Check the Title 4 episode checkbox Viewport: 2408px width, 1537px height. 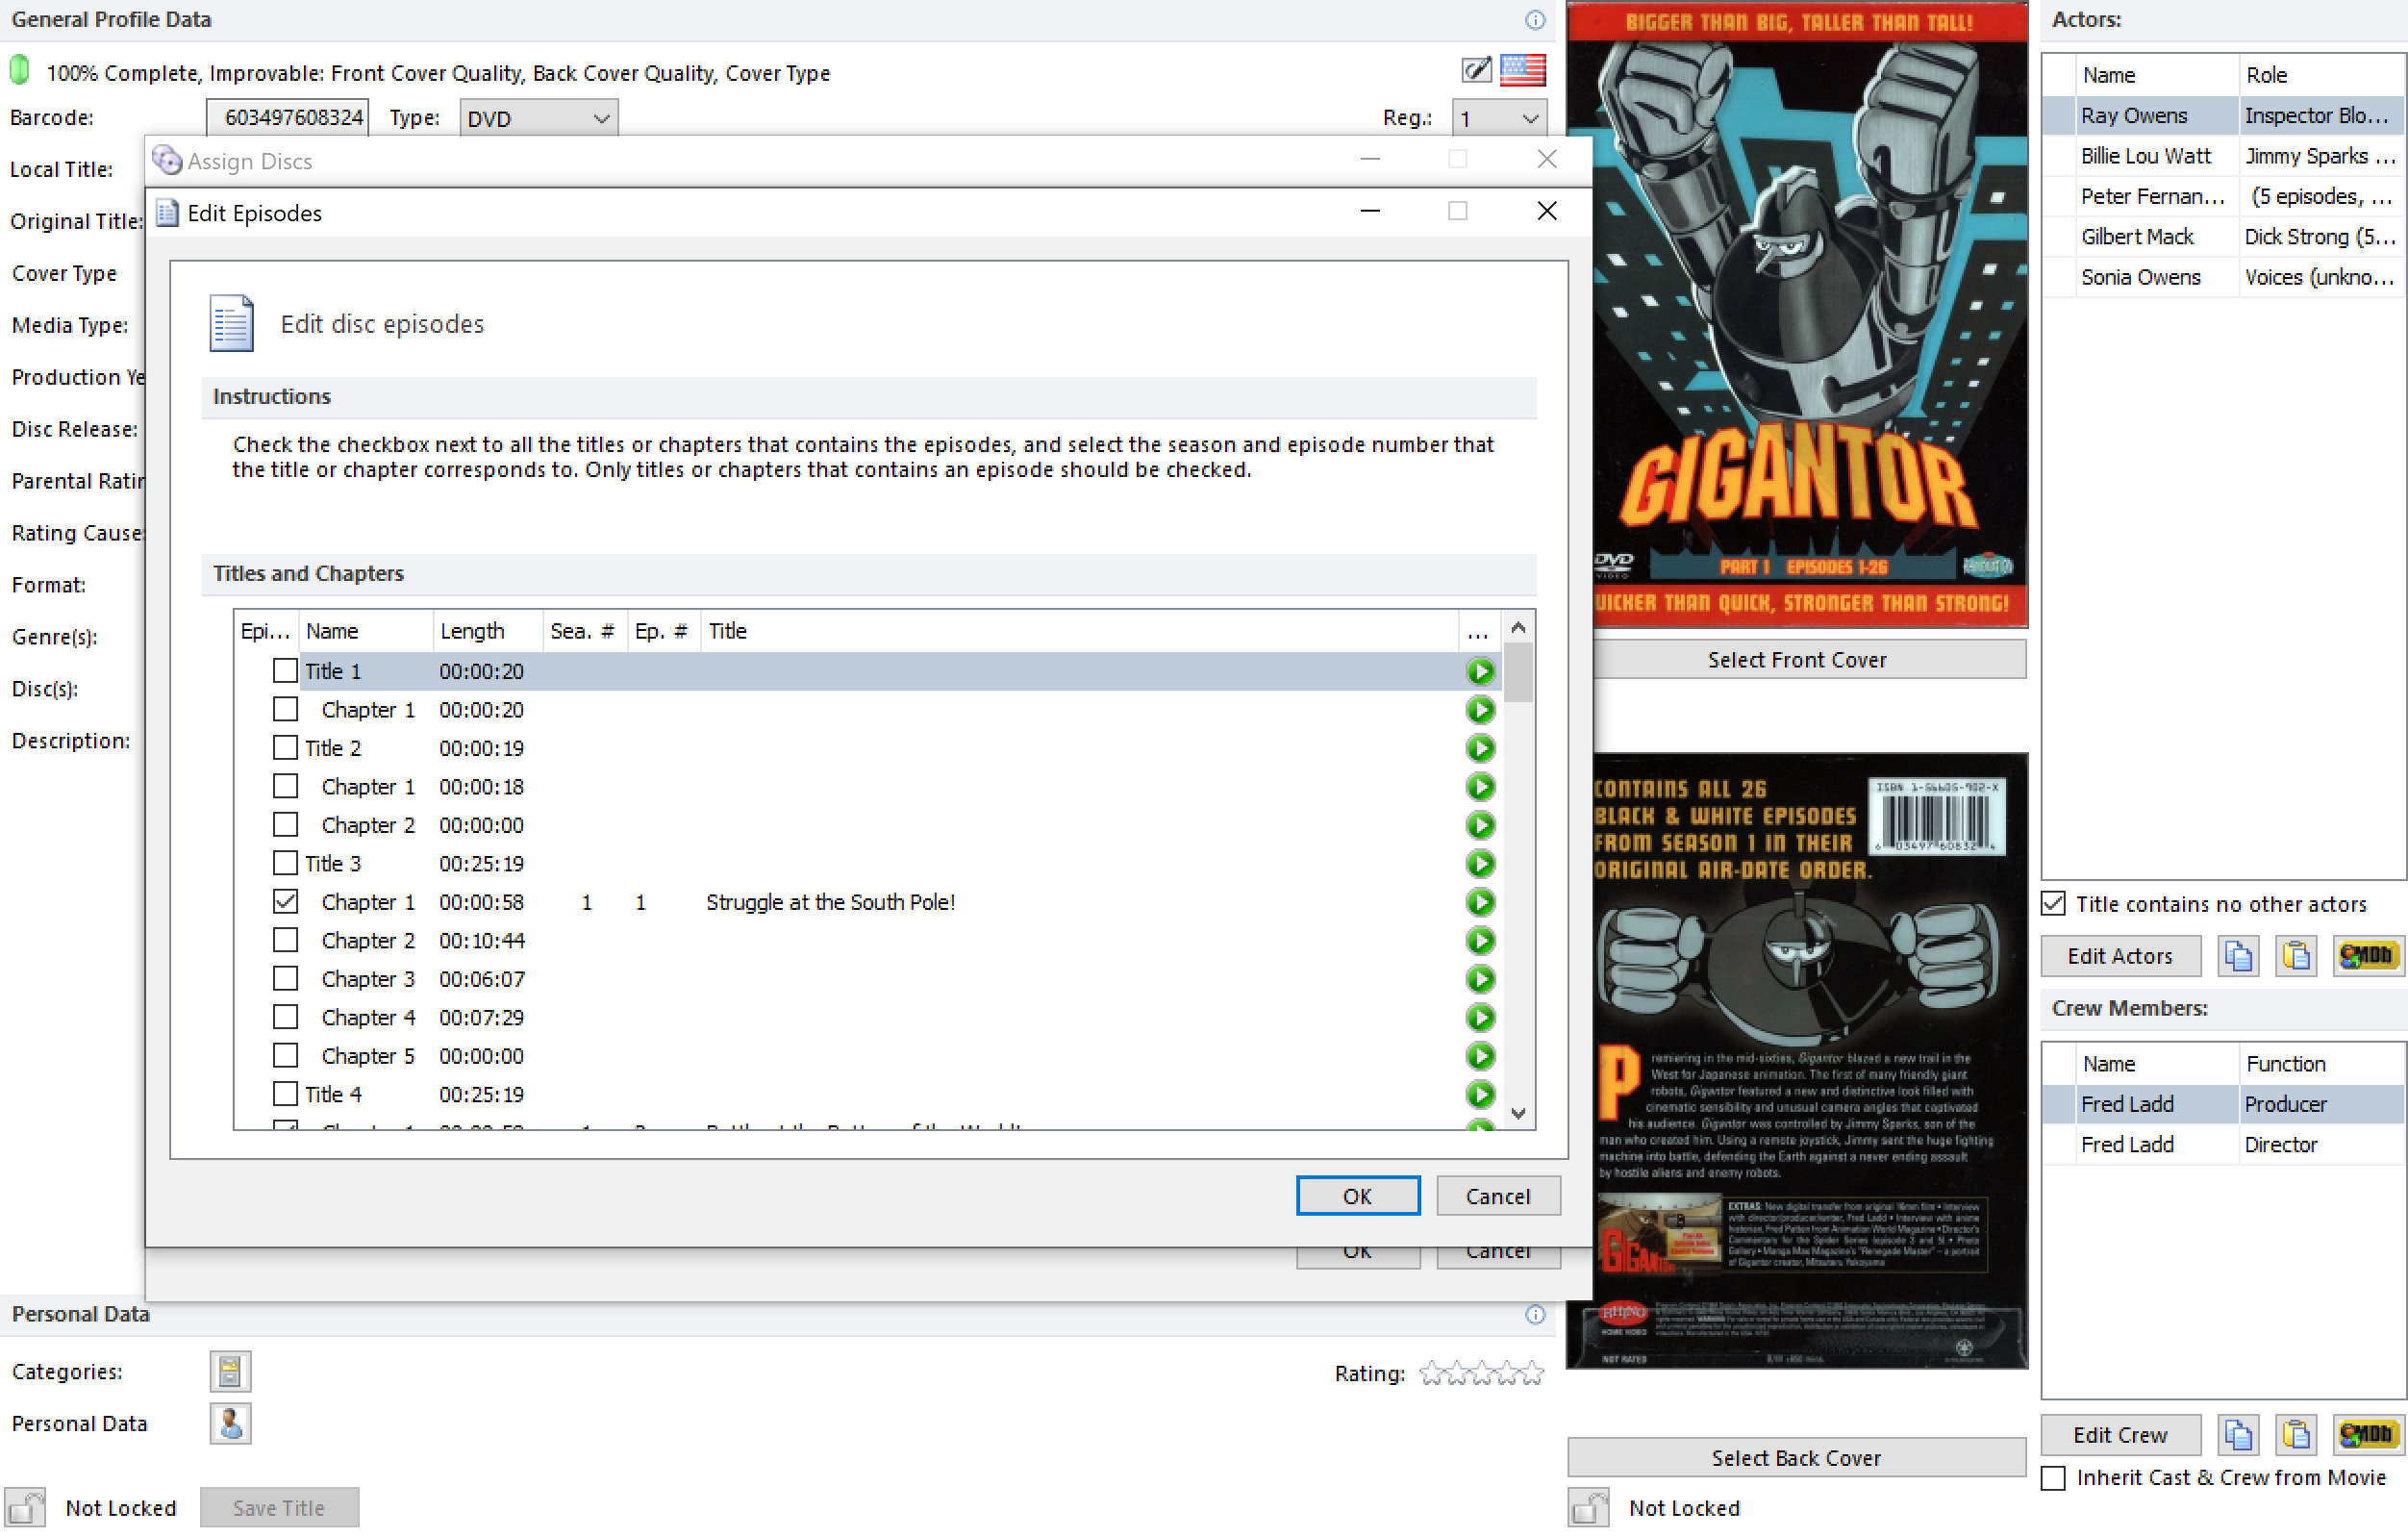(x=285, y=1094)
